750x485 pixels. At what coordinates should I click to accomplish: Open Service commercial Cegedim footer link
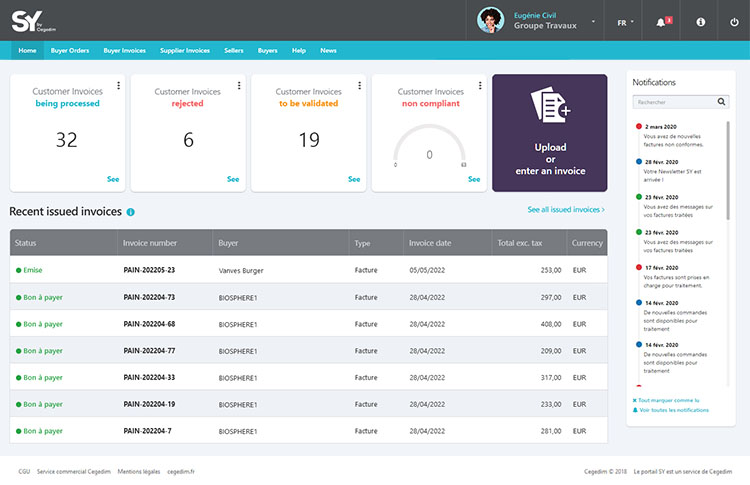pos(74,472)
